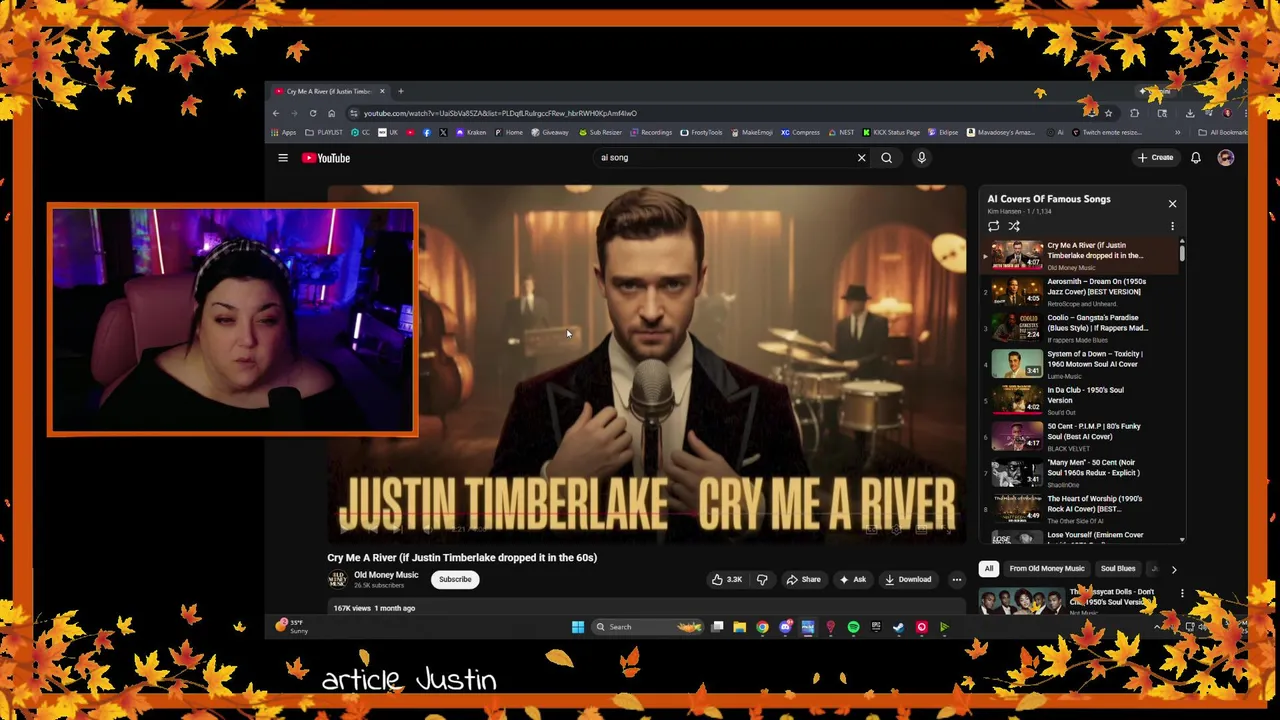This screenshot has height=720, width=1280.
Task: Open YouTube notifications bell
Action: point(1196,158)
